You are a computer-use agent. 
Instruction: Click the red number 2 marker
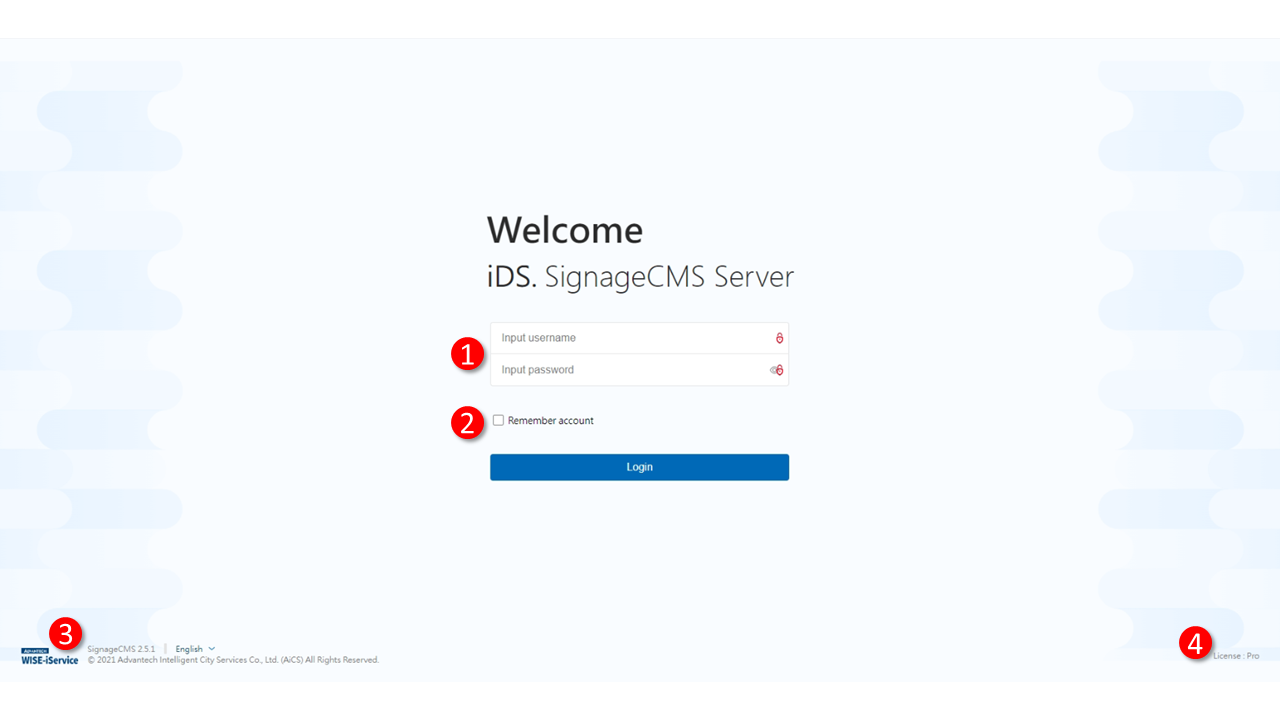(467, 422)
